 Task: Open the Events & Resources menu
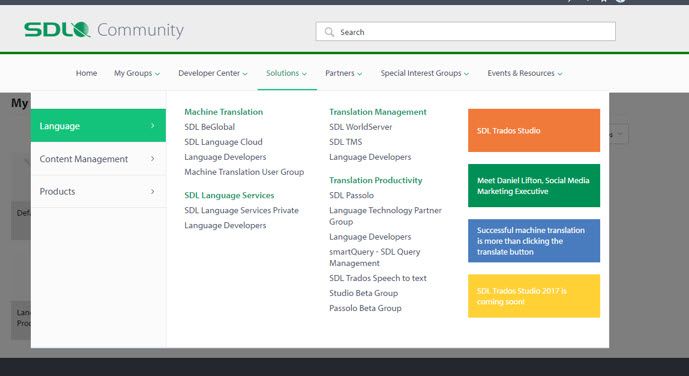pyautogui.click(x=525, y=73)
